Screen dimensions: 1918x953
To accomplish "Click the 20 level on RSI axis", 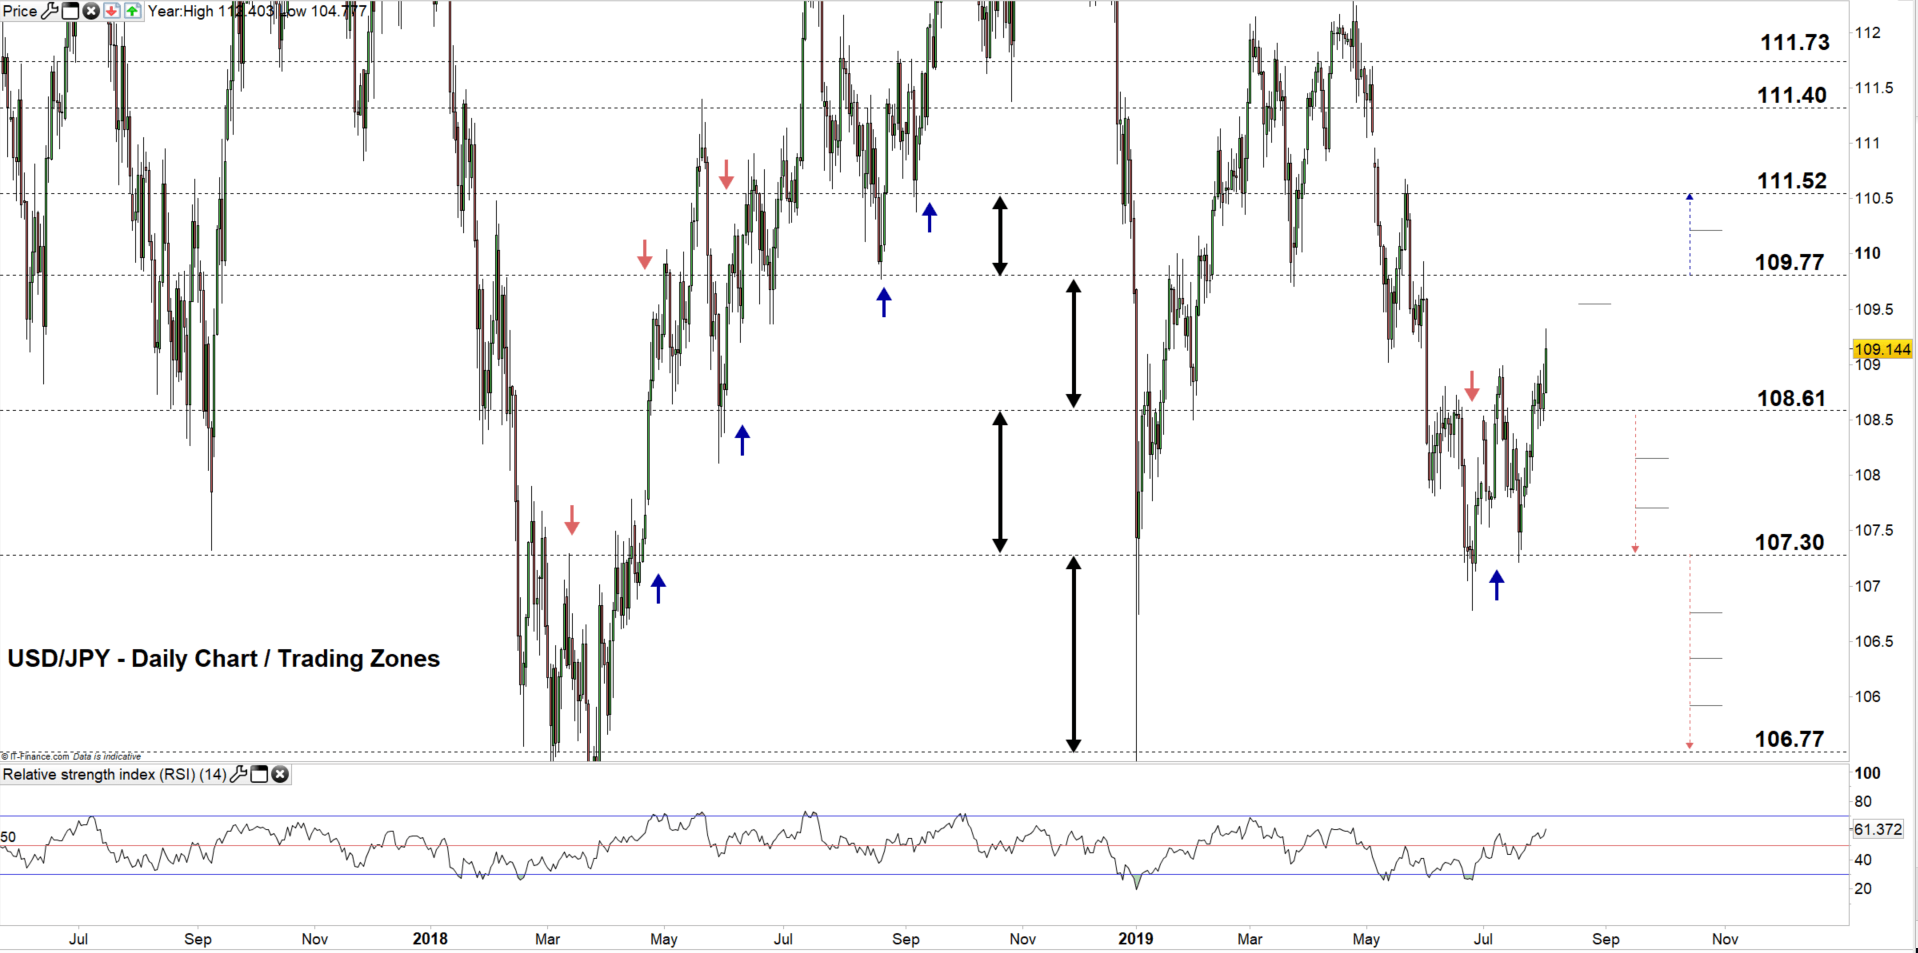I will point(1863,889).
